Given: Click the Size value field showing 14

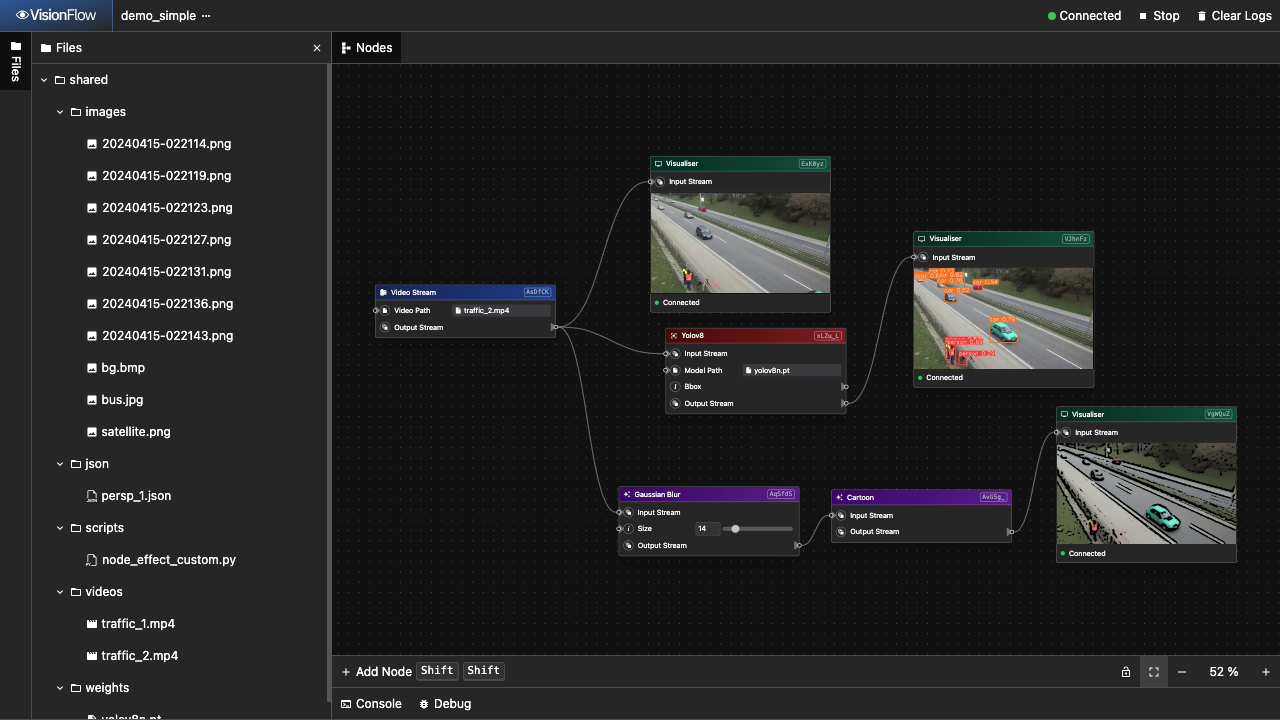Looking at the screenshot, I should (708, 529).
